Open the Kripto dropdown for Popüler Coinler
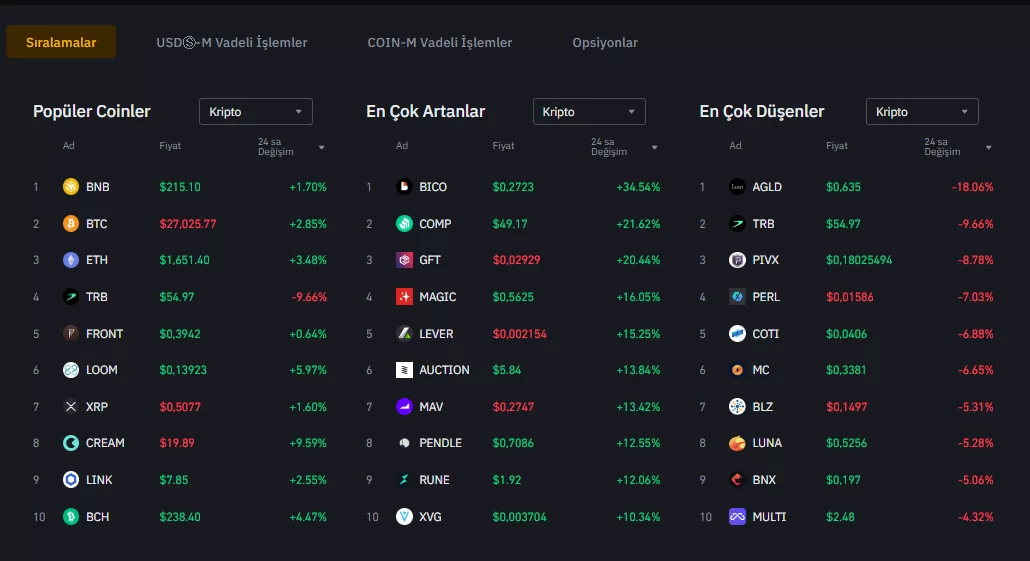The height and width of the screenshot is (561, 1030). pos(256,112)
